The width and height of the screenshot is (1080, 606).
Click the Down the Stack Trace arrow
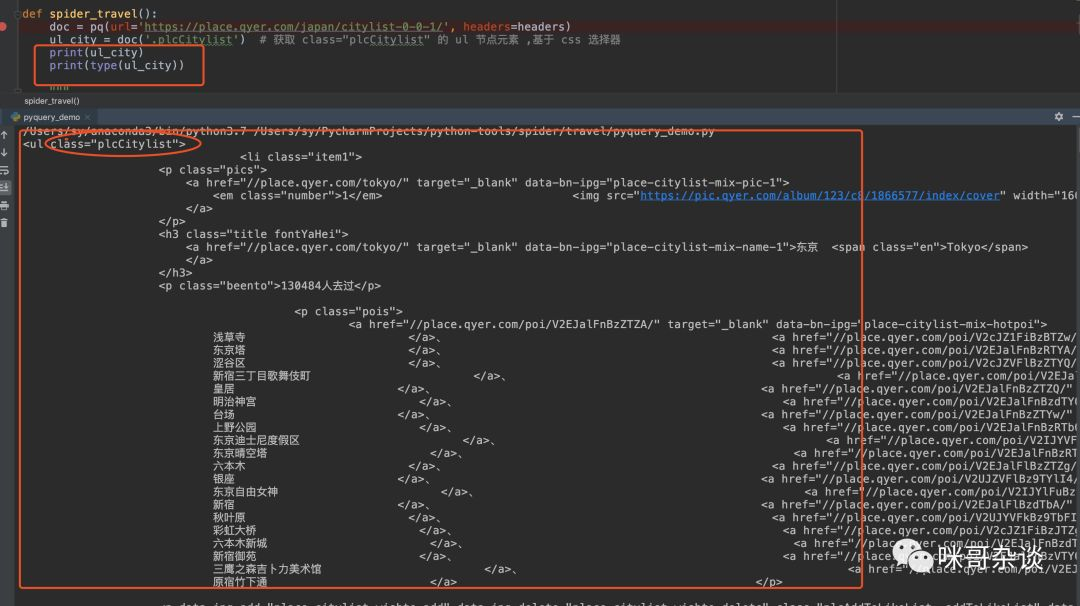(x=4, y=153)
